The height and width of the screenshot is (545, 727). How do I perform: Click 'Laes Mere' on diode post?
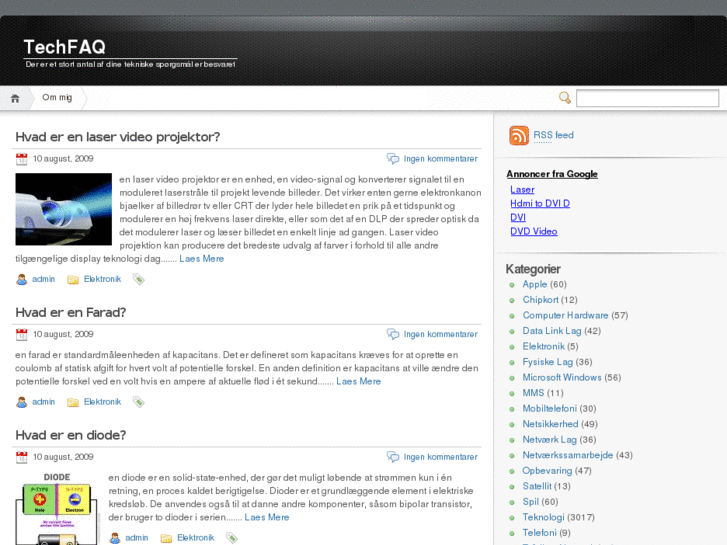coord(267,517)
